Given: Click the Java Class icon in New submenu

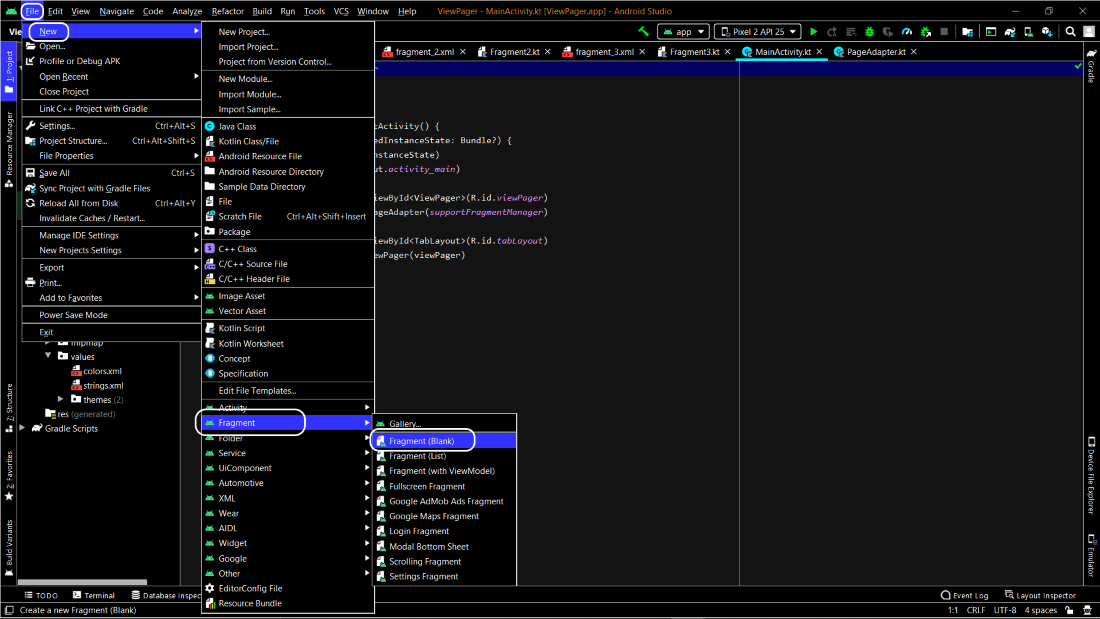Looking at the screenshot, I should [x=210, y=126].
